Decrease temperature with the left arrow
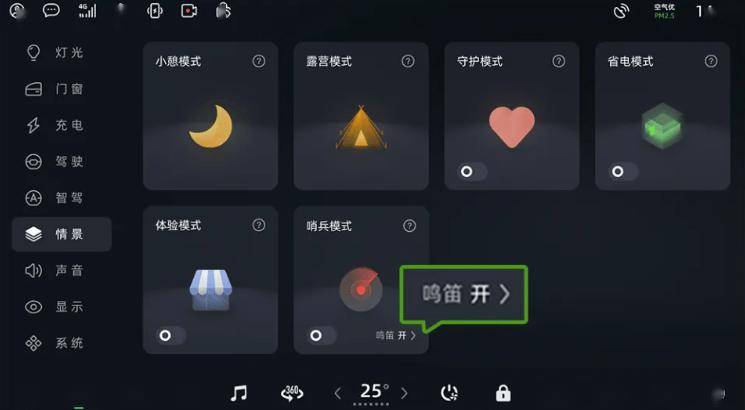 point(337,393)
